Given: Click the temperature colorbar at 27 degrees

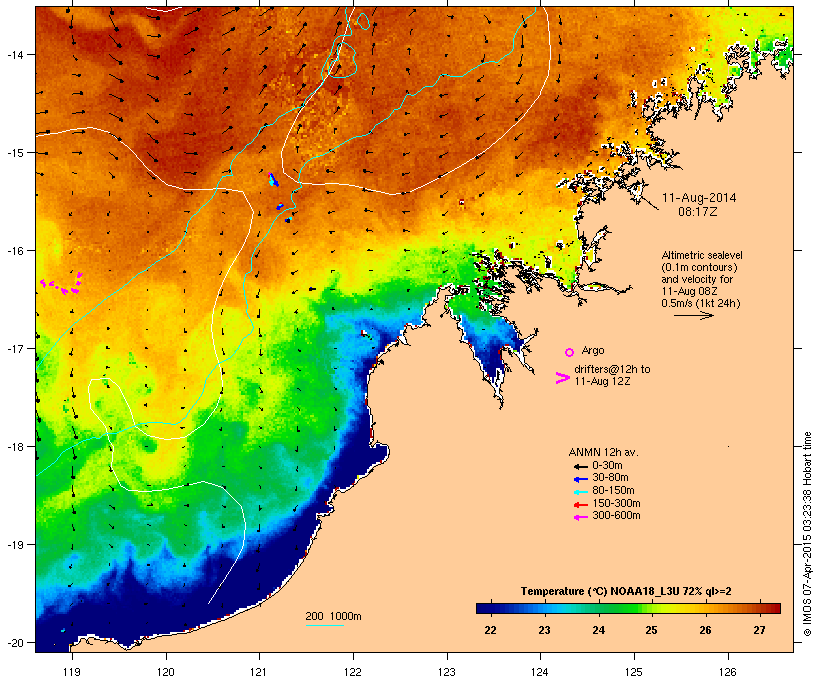Looking at the screenshot, I should (x=759, y=608).
